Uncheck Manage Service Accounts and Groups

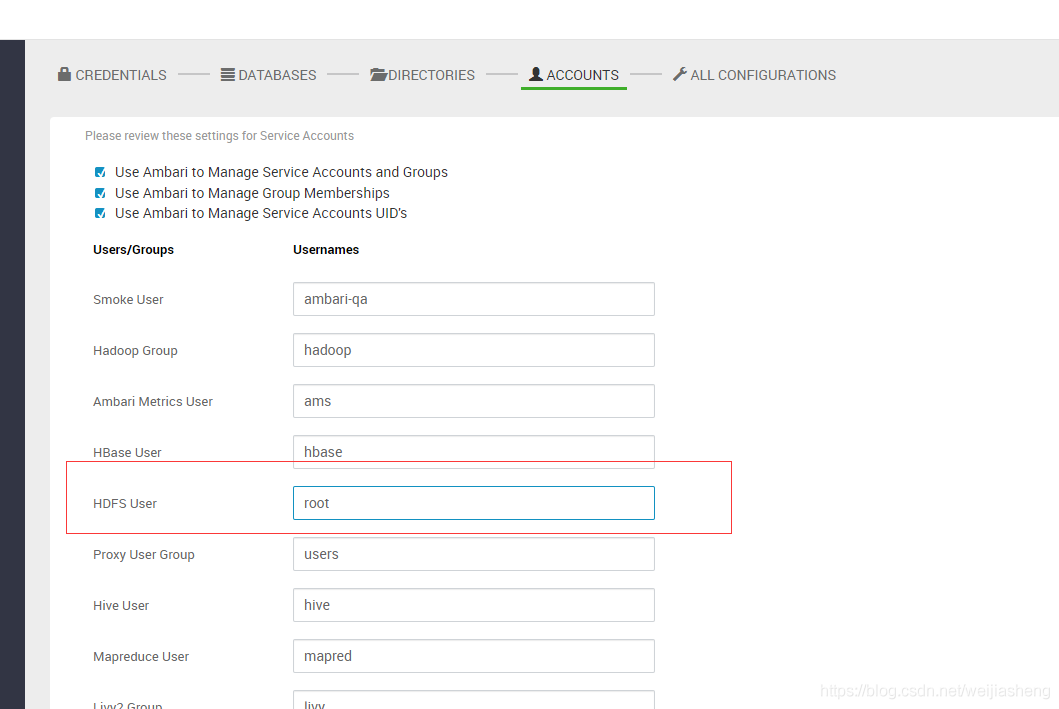pyautogui.click(x=100, y=172)
